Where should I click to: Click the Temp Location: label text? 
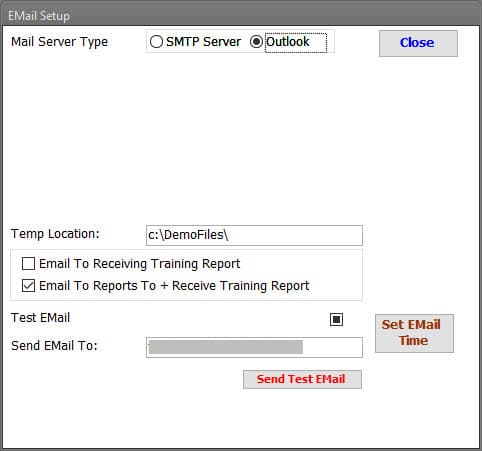55,234
